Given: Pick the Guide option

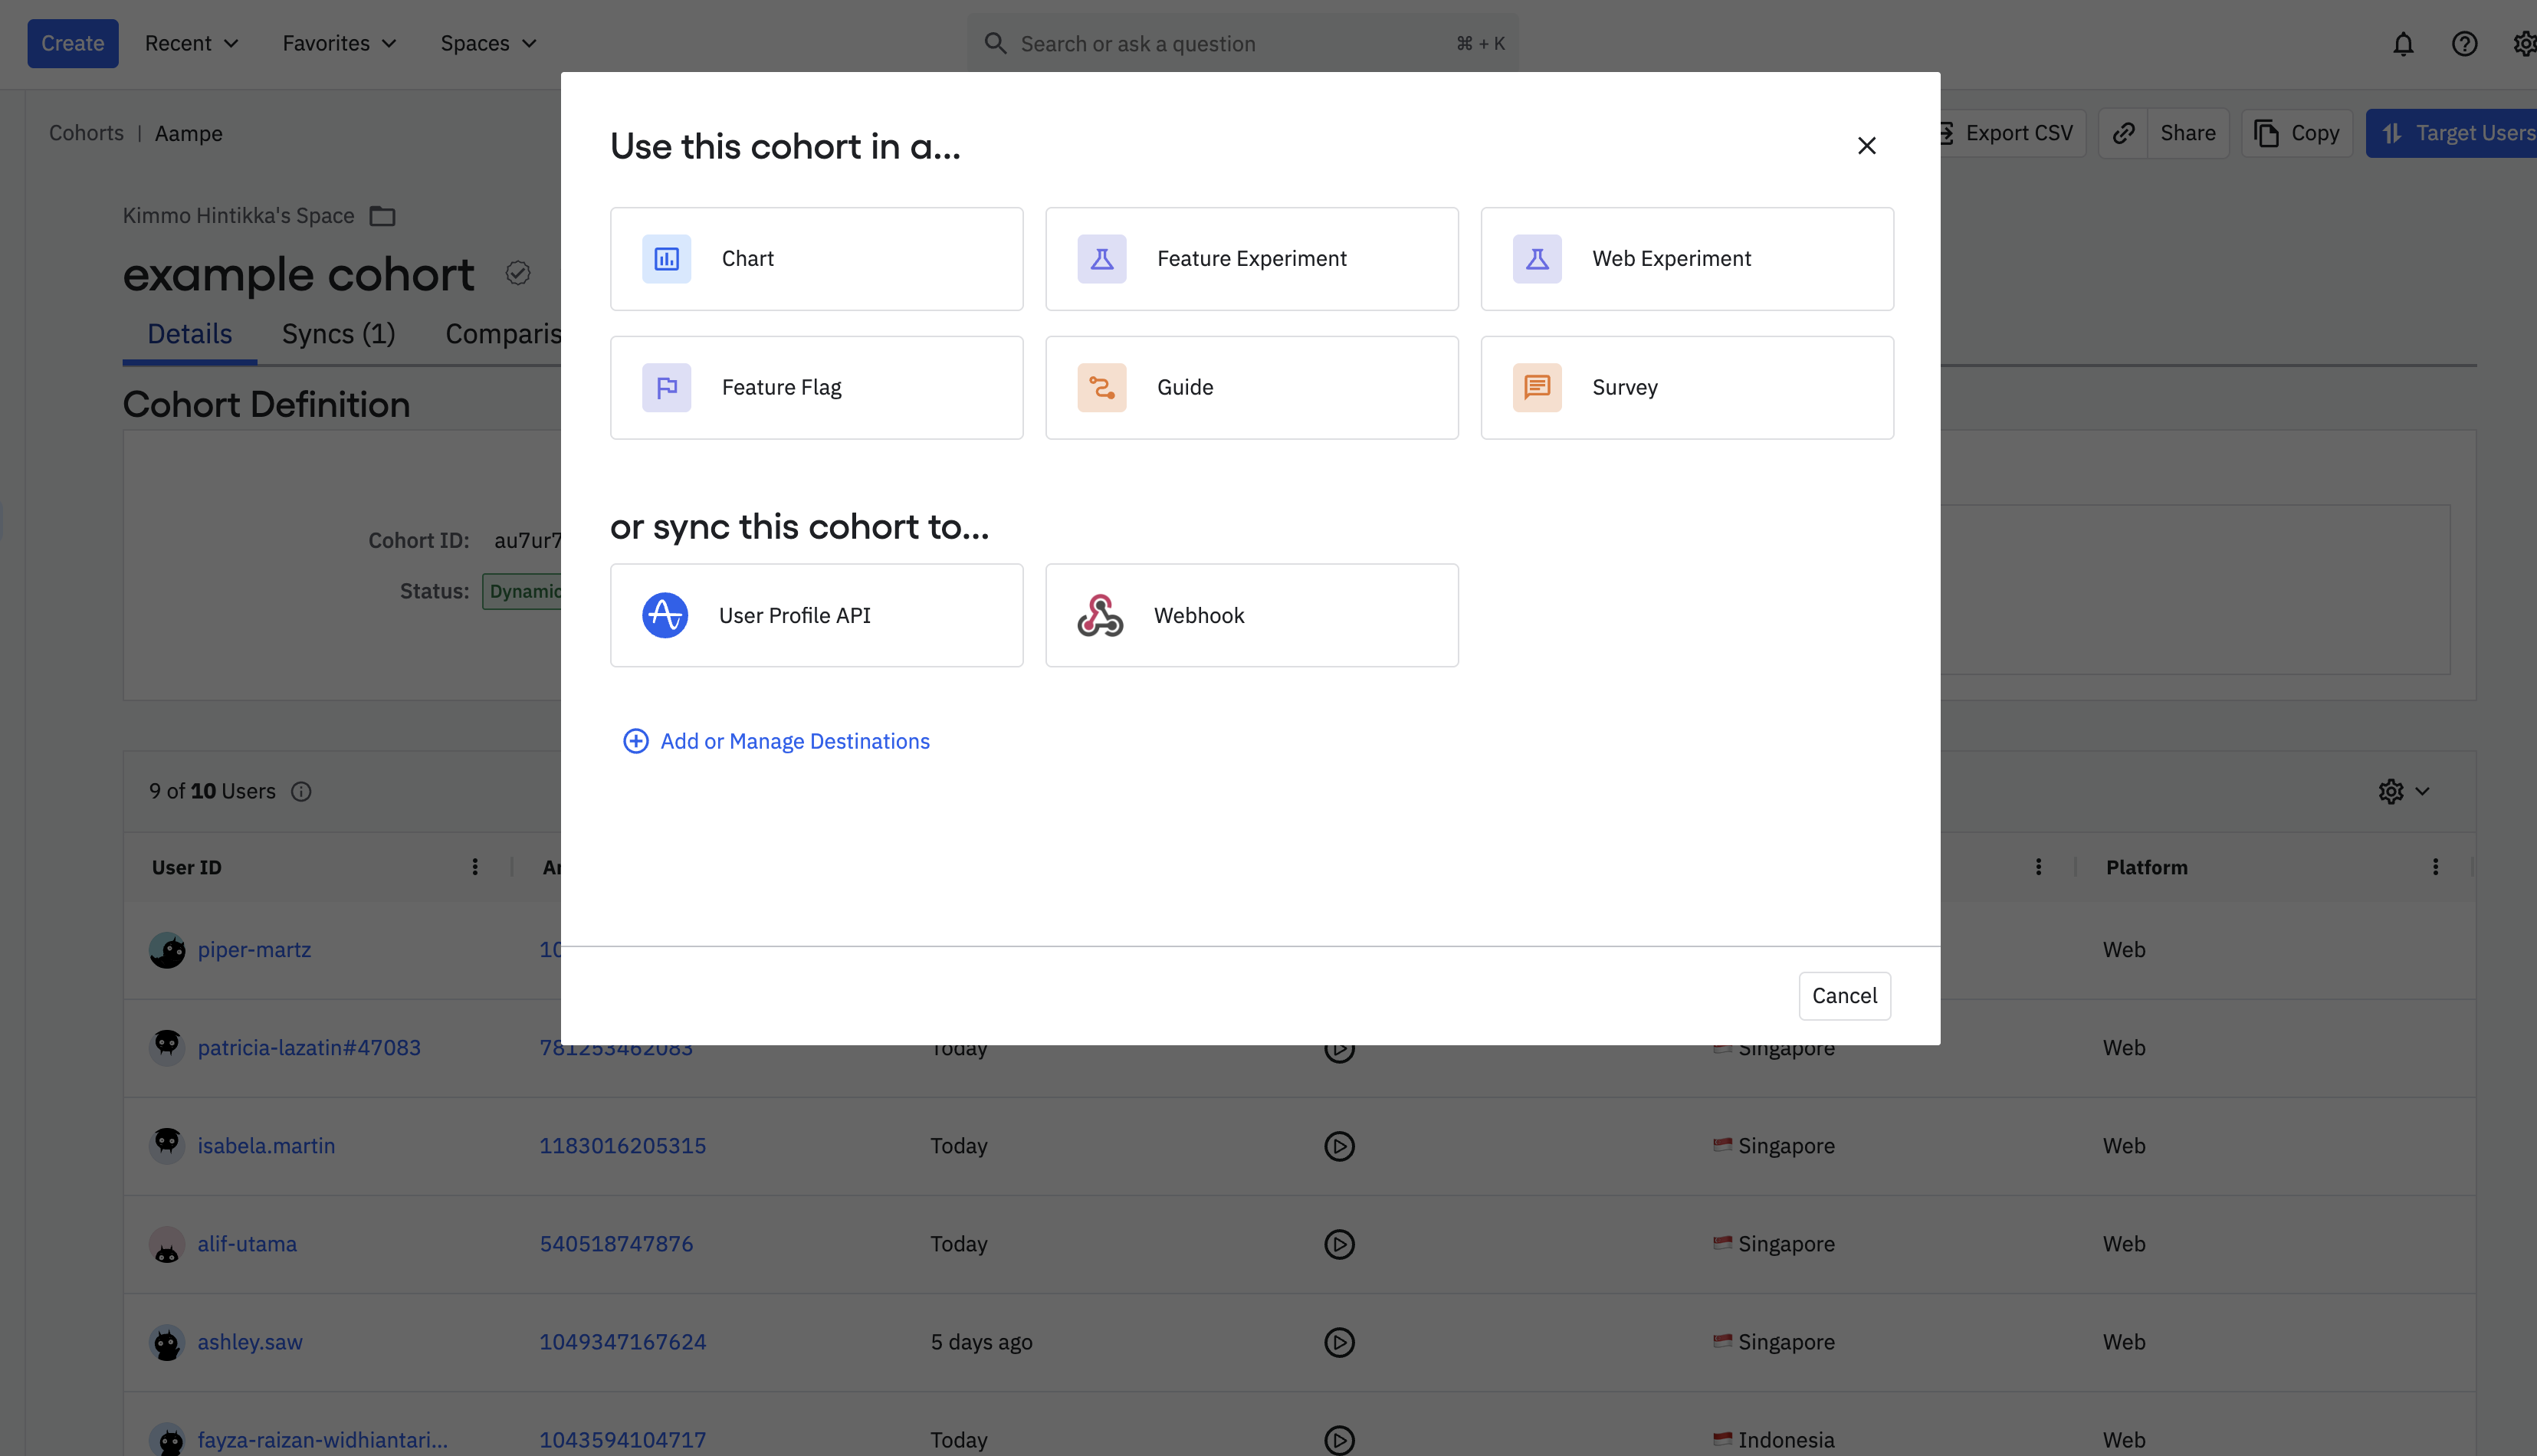Looking at the screenshot, I should coord(1251,387).
